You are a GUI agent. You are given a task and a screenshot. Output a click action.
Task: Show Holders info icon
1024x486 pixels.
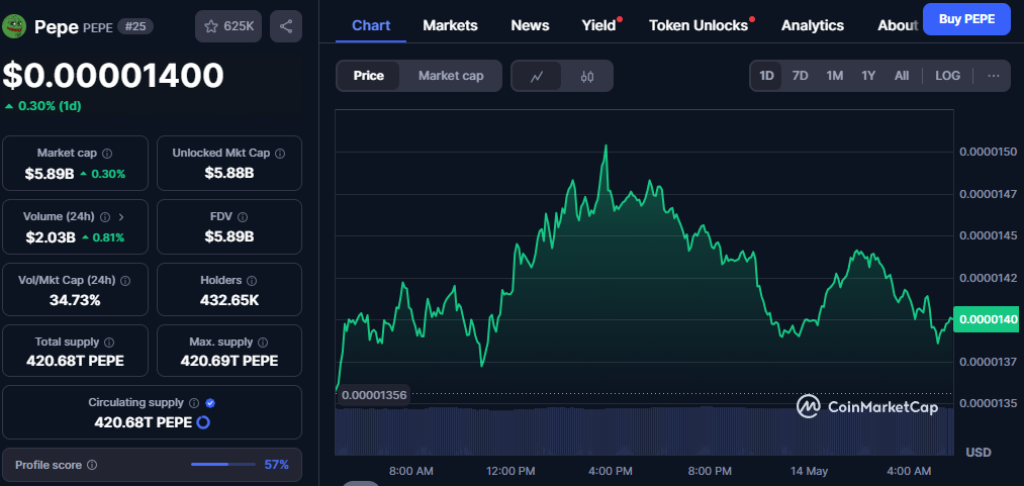252,280
